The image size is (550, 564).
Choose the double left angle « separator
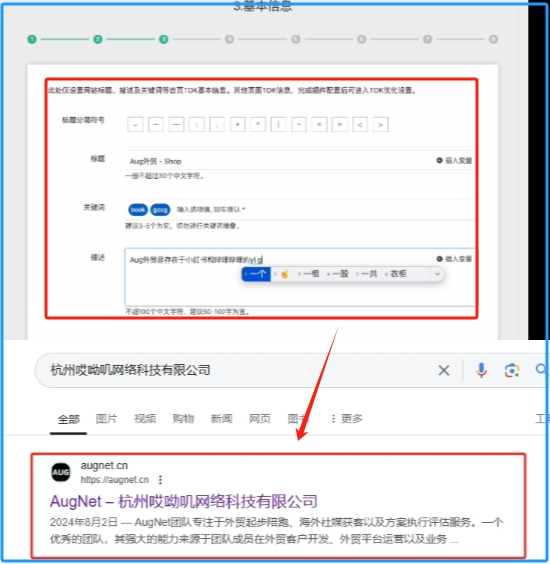[319, 124]
